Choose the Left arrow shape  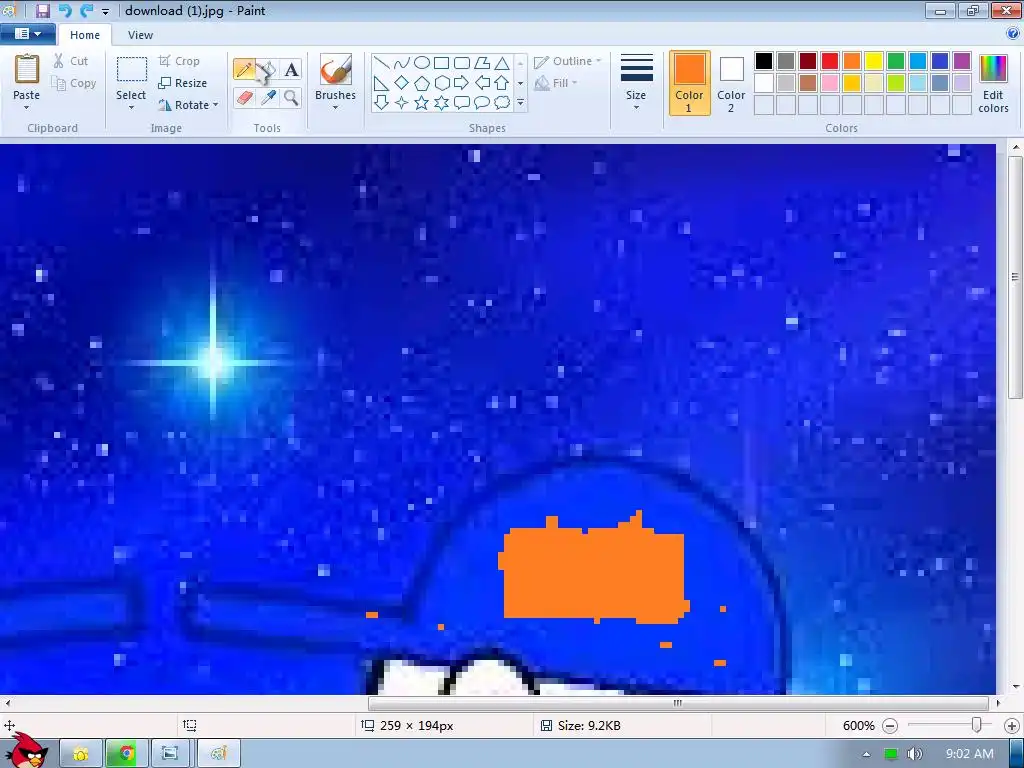tap(482, 83)
